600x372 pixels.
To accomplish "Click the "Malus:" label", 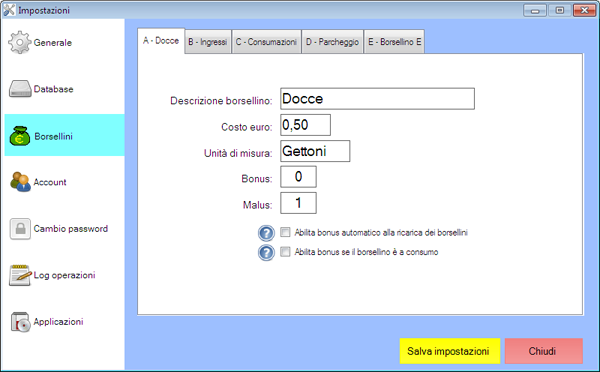I will tap(258, 205).
